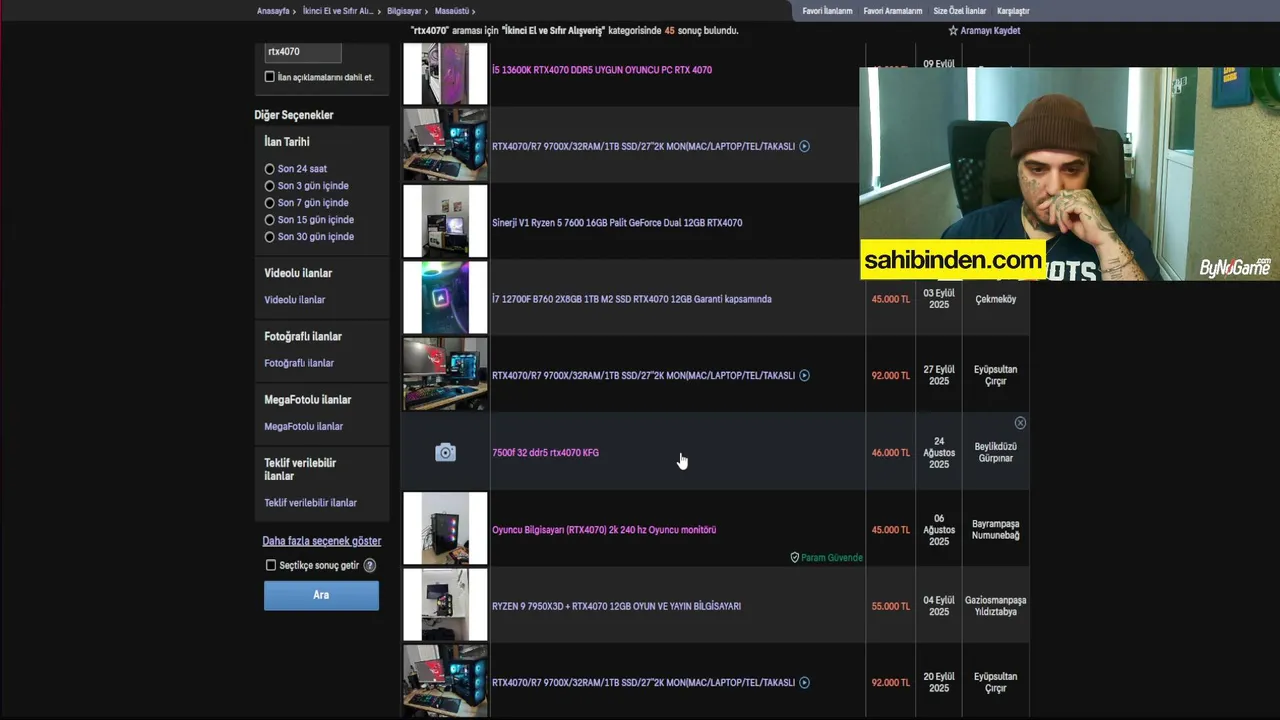1280x720 pixels.
Task: Click 'Param Güvende' label on Oyuncu Bilgisayarı listing
Action: 832,558
